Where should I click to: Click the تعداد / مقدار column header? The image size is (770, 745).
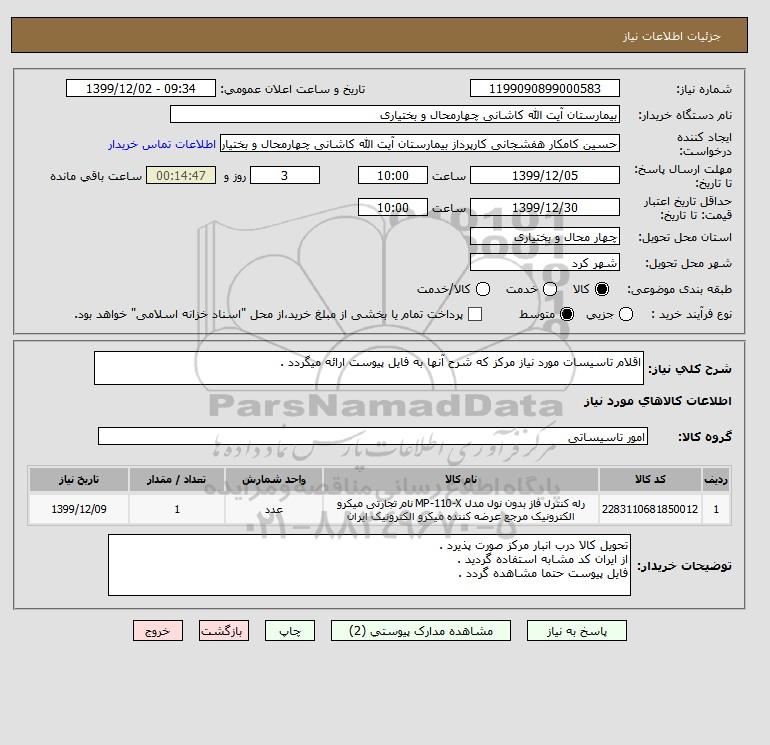(x=177, y=479)
